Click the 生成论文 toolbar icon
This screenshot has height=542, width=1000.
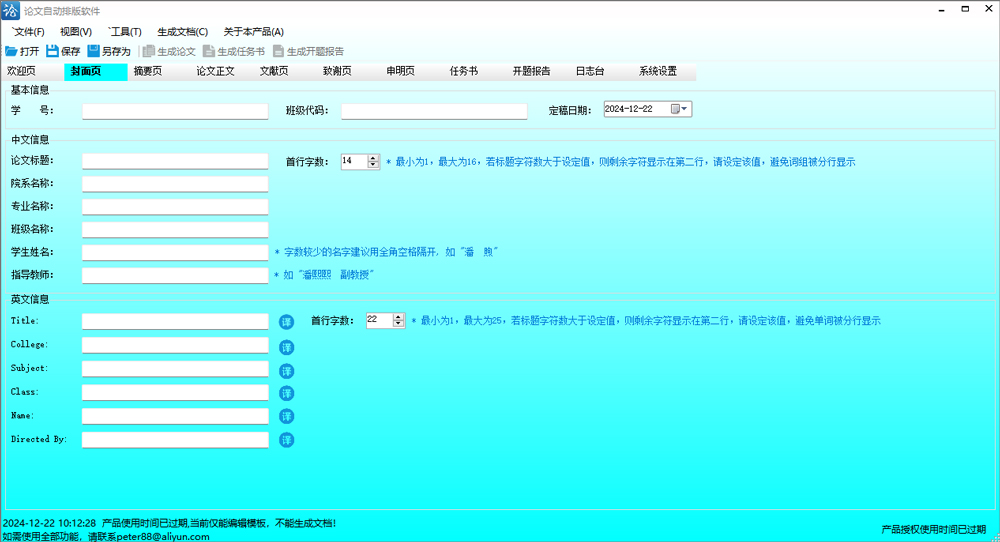pos(149,51)
